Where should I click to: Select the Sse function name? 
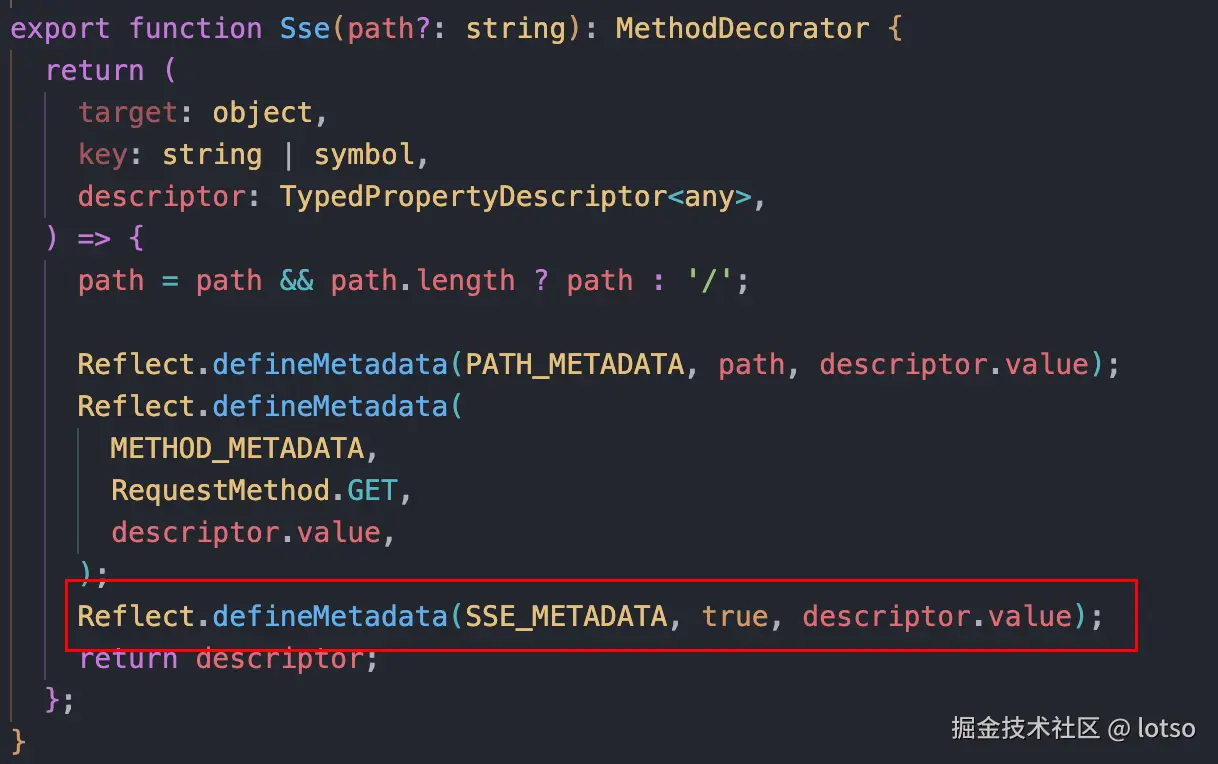tap(305, 28)
